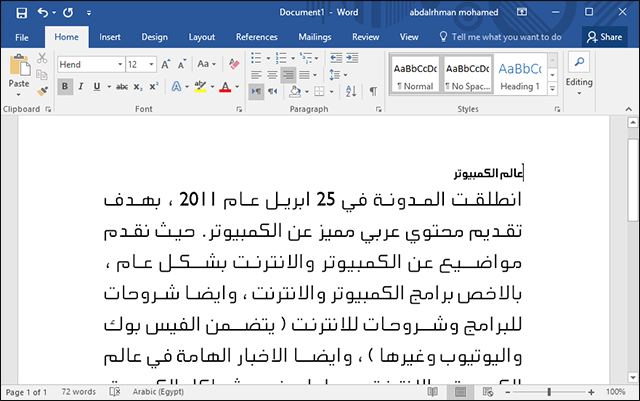Apply the Normal style
The height and width of the screenshot is (401, 640).
pyautogui.click(x=415, y=74)
